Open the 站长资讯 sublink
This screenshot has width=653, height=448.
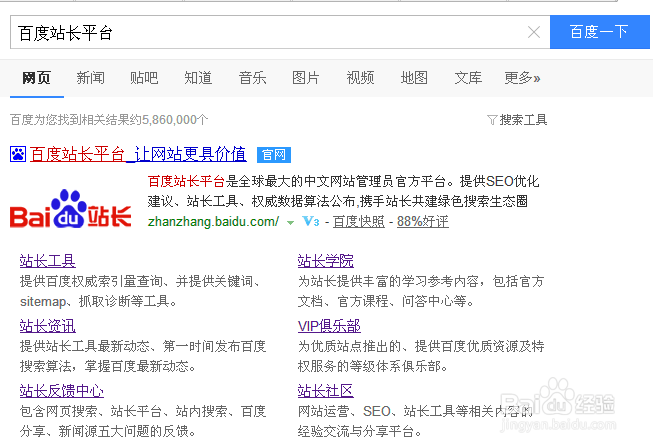click(x=47, y=326)
